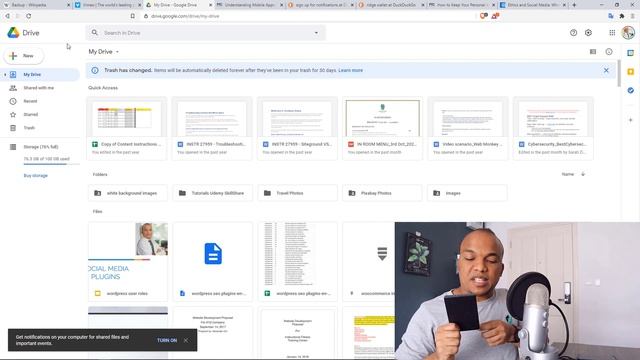This screenshot has width=640, height=360.
Task: Open the wordpress seo plugins document file
Action: (213, 262)
